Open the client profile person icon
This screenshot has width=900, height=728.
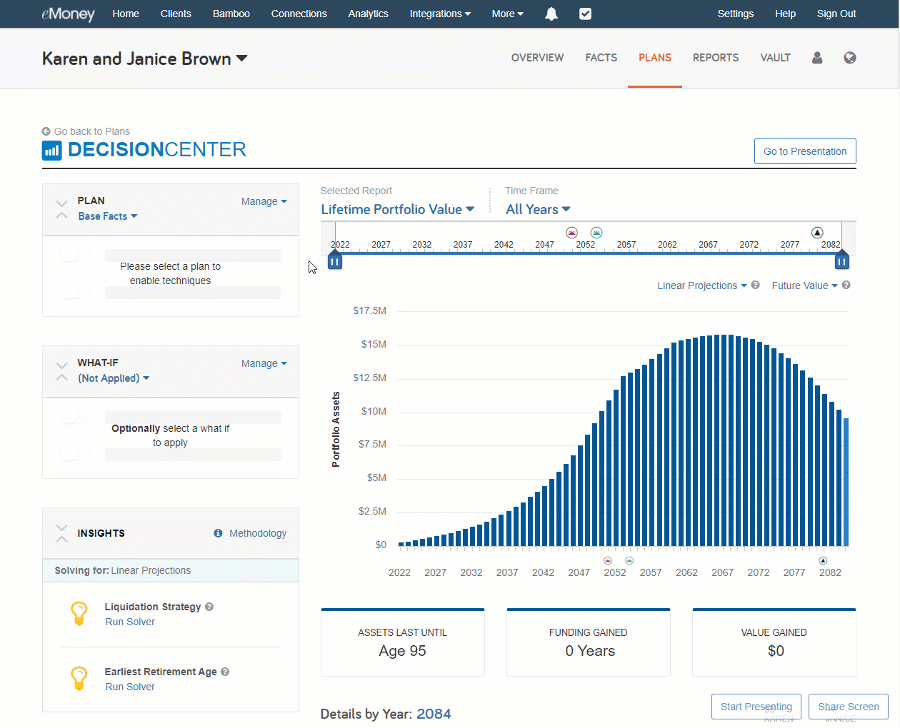coord(817,57)
